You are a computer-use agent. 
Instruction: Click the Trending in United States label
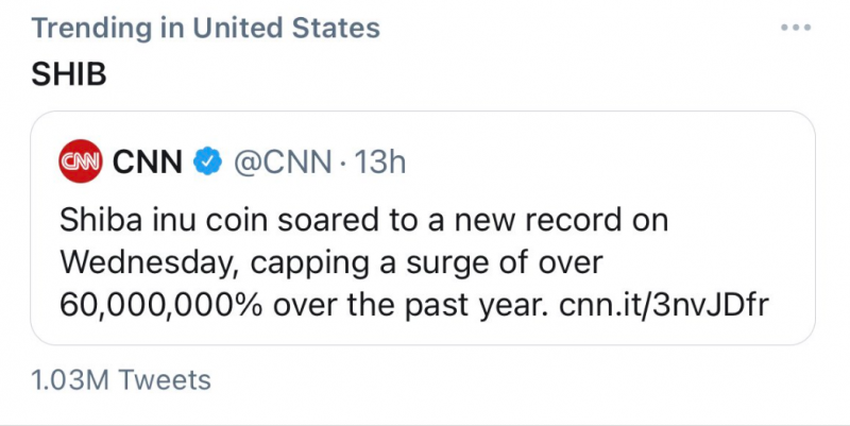205,27
